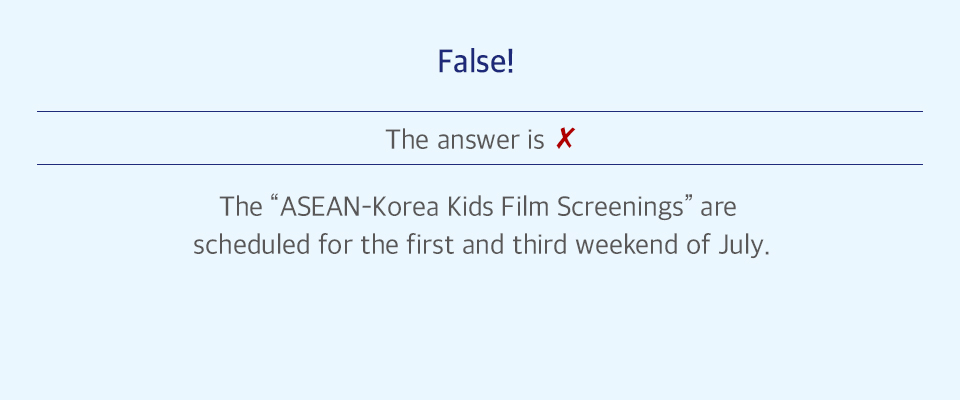Click the word "is" before the red X
960x400 pixels.
tap(534, 140)
